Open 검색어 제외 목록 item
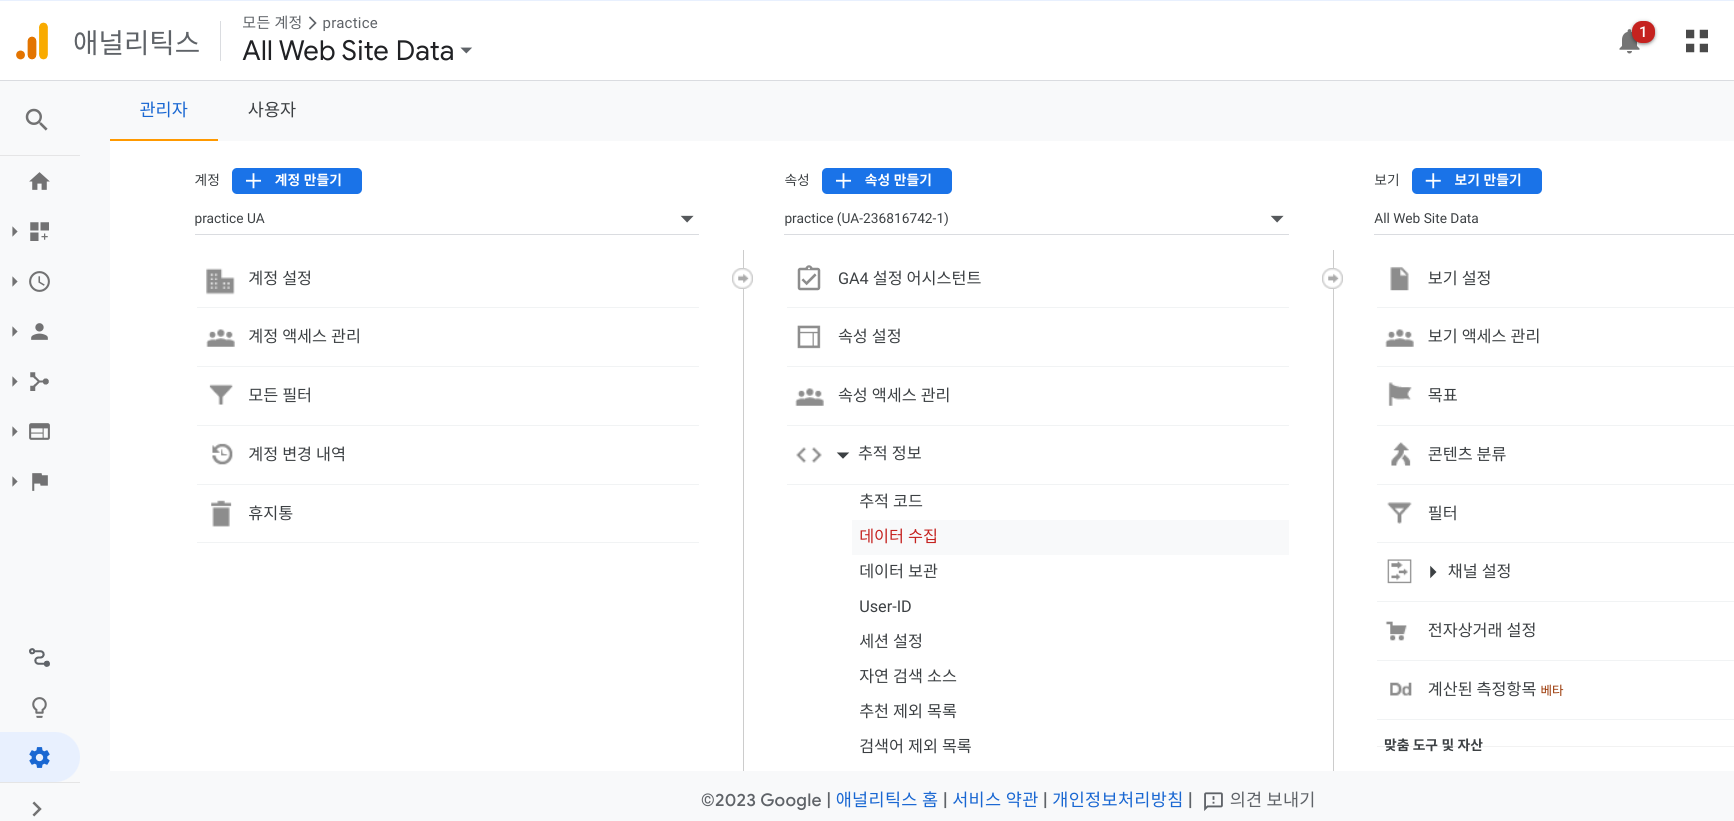 coord(915,746)
